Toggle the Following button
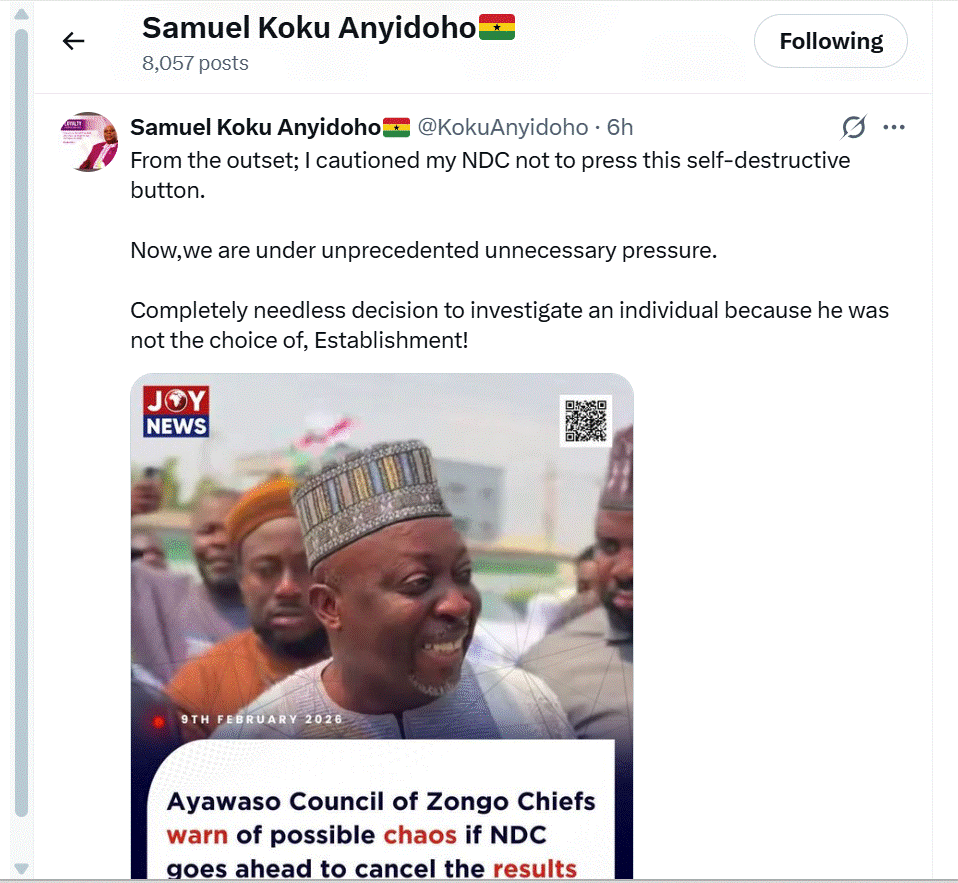The height and width of the screenshot is (883, 958). tap(830, 41)
